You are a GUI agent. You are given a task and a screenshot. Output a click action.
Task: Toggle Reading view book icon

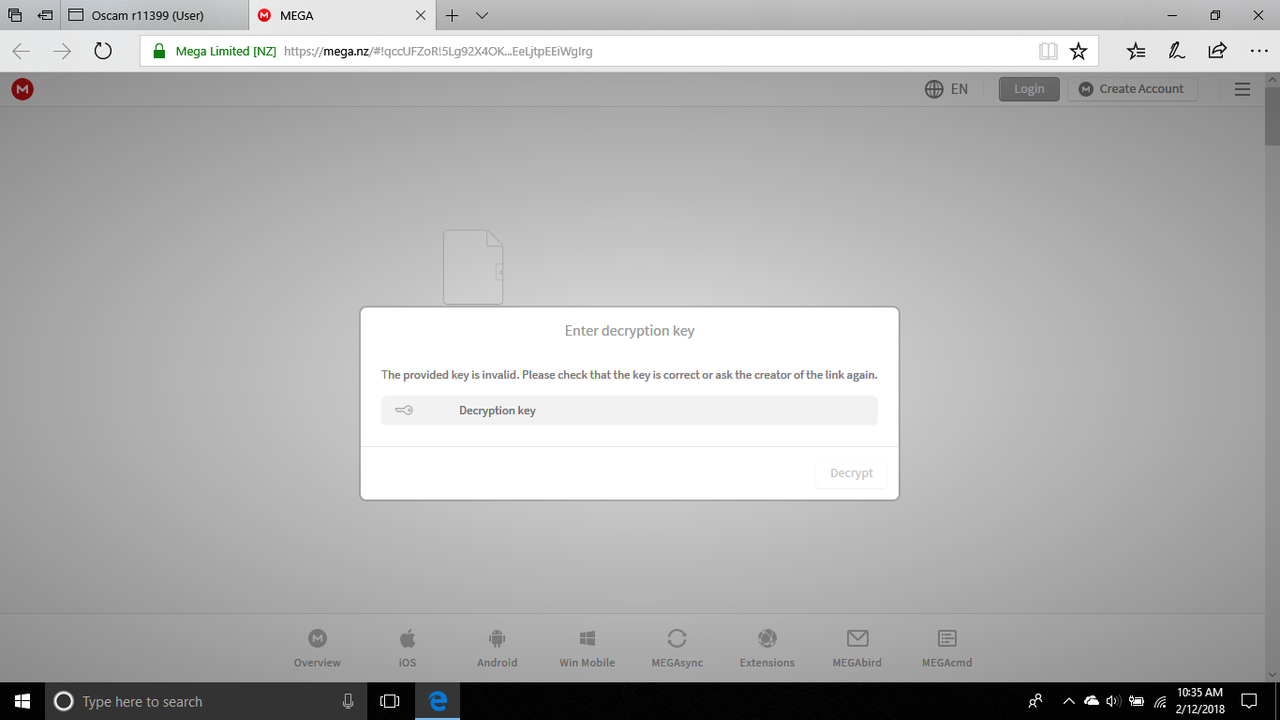point(1048,51)
